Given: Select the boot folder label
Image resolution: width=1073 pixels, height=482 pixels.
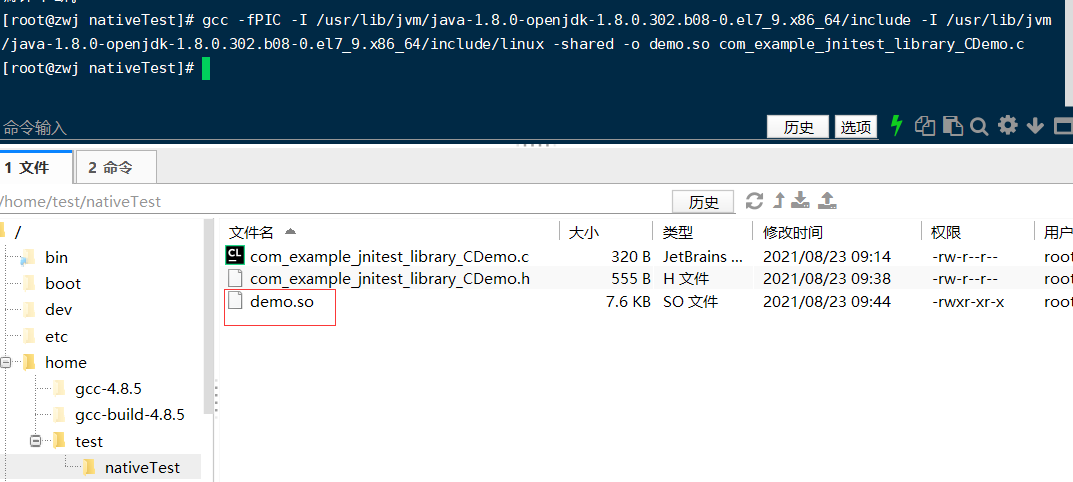Looking at the screenshot, I should click(63, 283).
